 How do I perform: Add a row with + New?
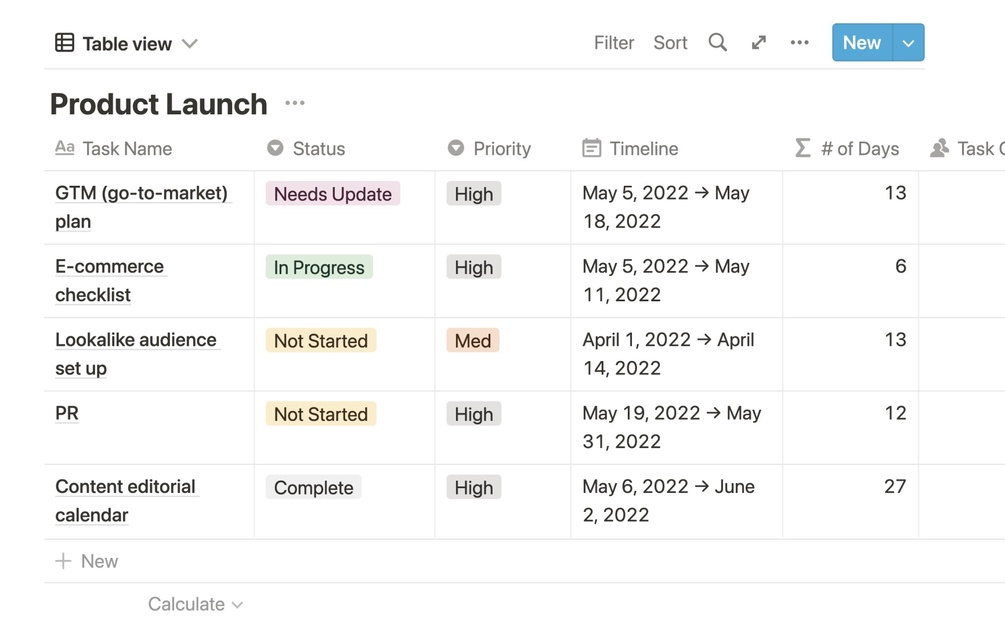pyautogui.click(x=87, y=561)
